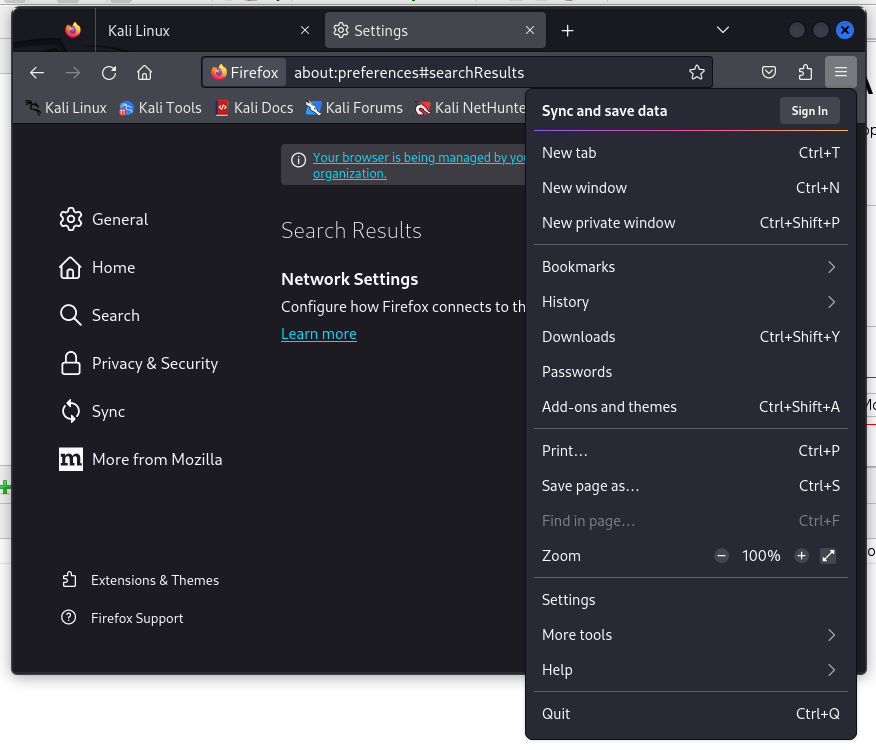Choose New window from the menu
The width and height of the screenshot is (876, 750).
(691, 188)
